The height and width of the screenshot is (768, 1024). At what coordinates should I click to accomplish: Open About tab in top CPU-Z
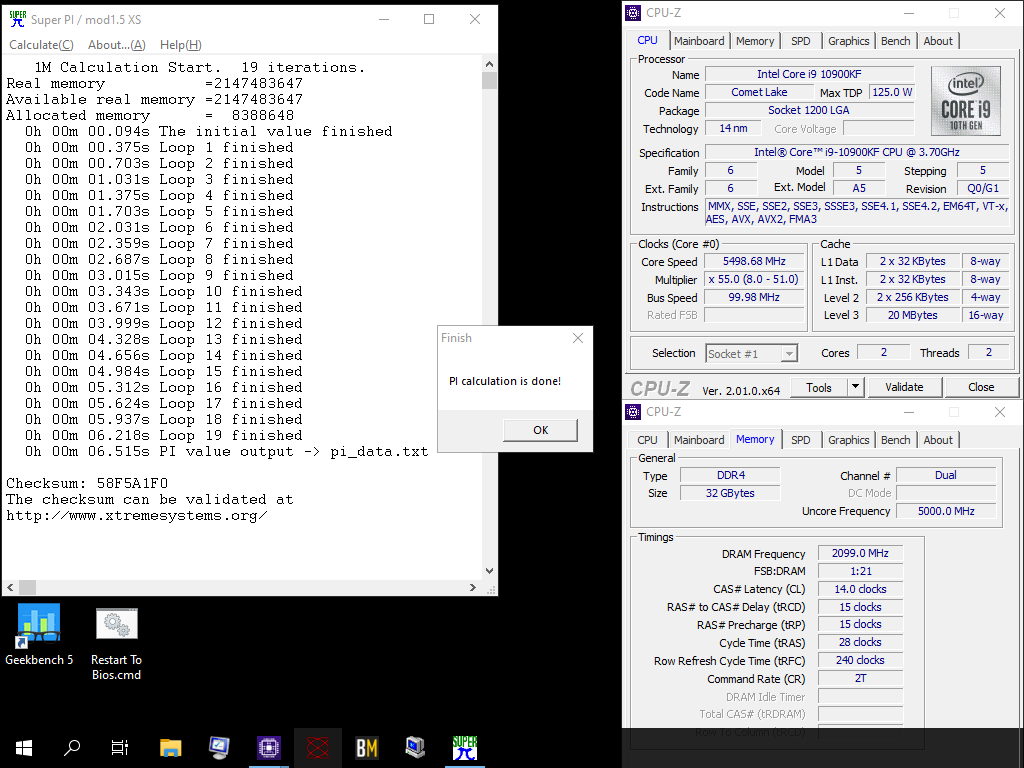938,41
